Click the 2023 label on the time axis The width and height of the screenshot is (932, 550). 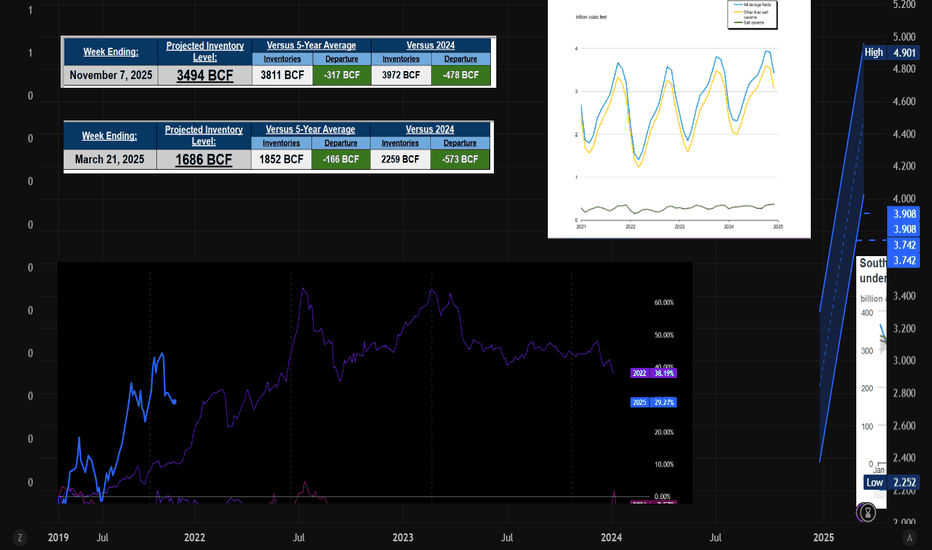tap(402, 538)
